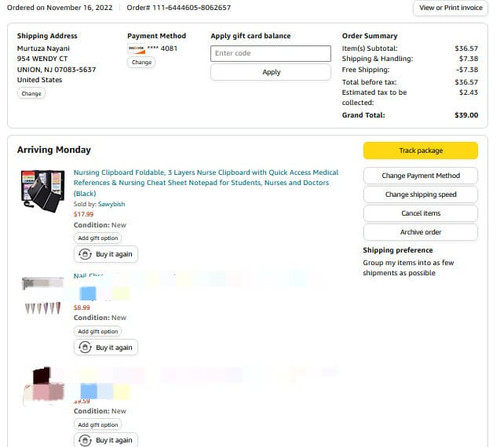The image size is (500, 447).
Task: Add gift option for the nursing clipboard
Action: pyautogui.click(x=98, y=238)
